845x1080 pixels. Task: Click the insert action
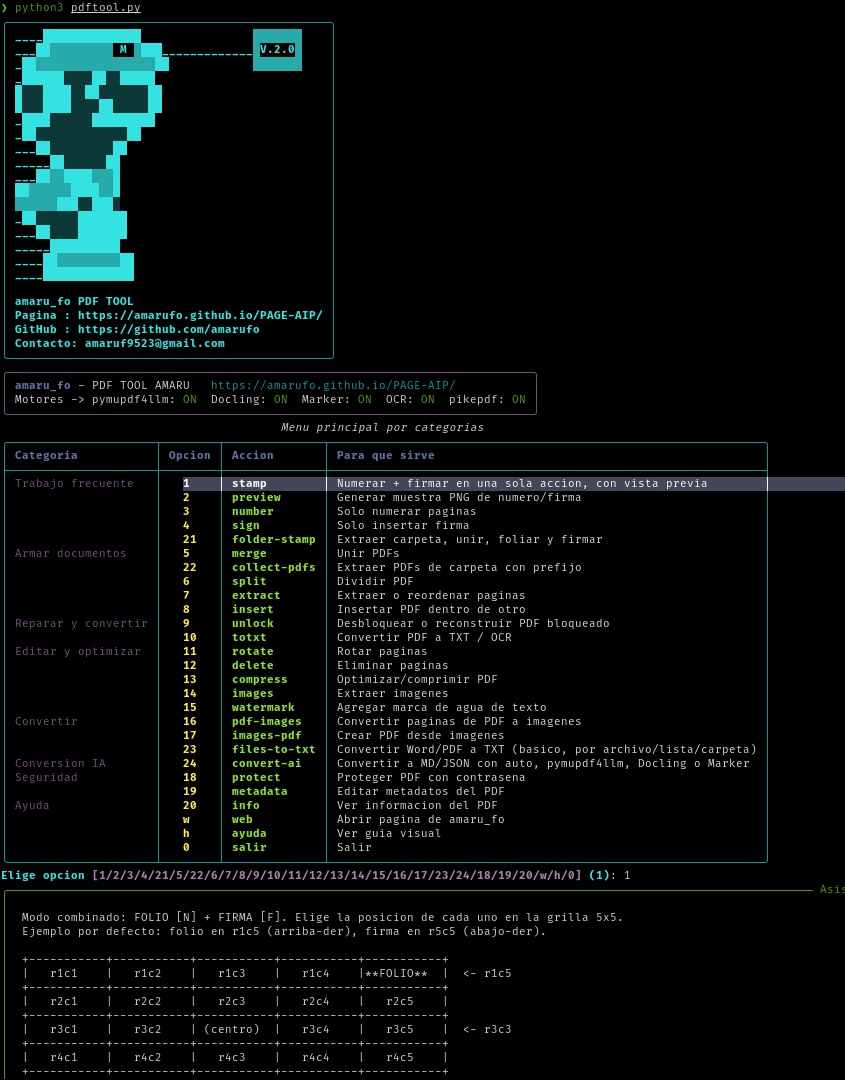pyautogui.click(x=253, y=610)
